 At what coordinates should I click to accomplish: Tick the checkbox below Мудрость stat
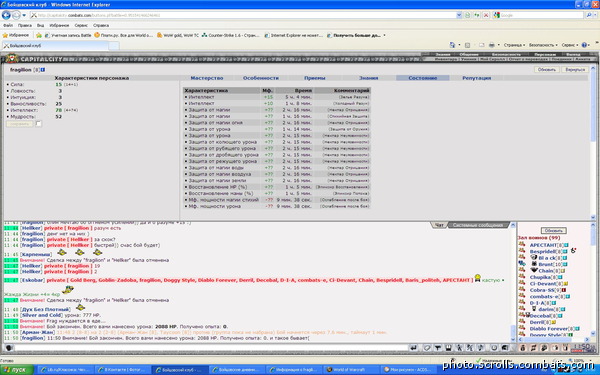pos(39,124)
